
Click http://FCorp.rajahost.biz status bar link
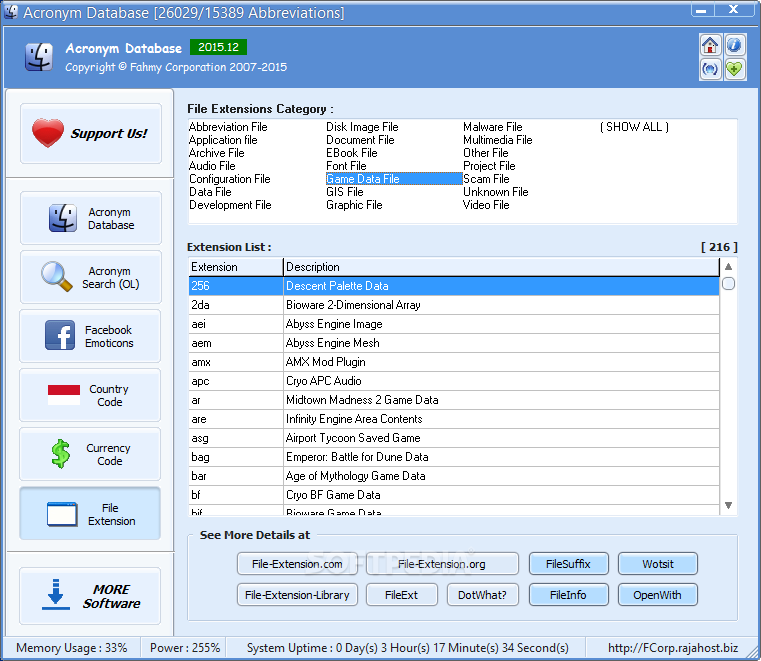click(x=673, y=648)
